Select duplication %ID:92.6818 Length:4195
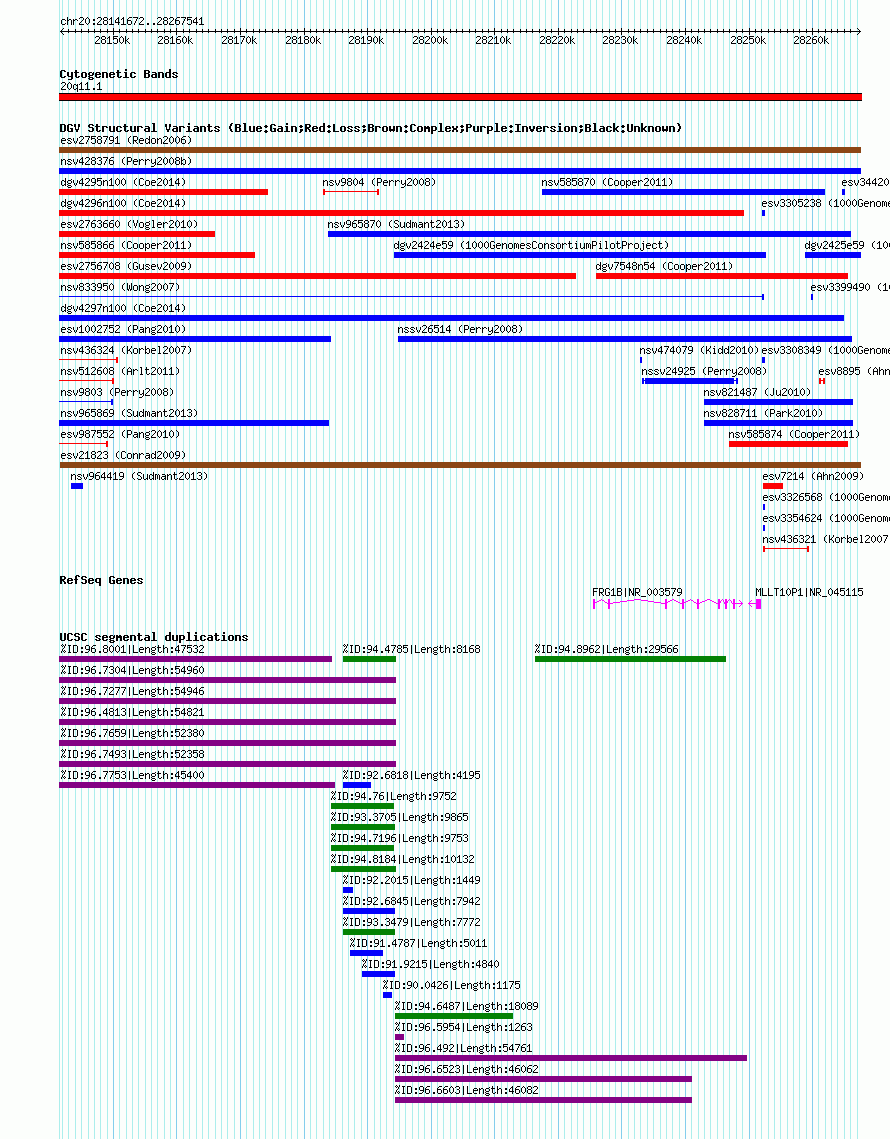This screenshot has height=1139, width=890. (357, 785)
